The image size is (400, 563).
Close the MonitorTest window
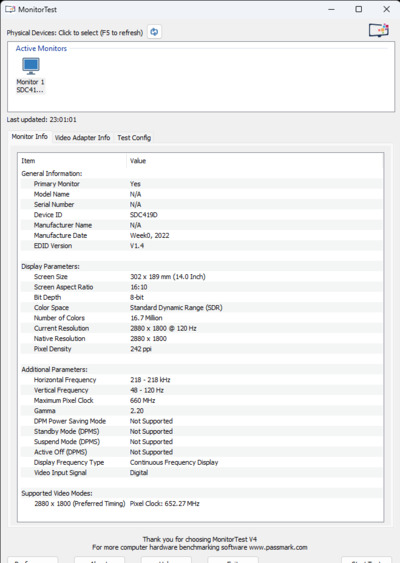(x=386, y=9)
